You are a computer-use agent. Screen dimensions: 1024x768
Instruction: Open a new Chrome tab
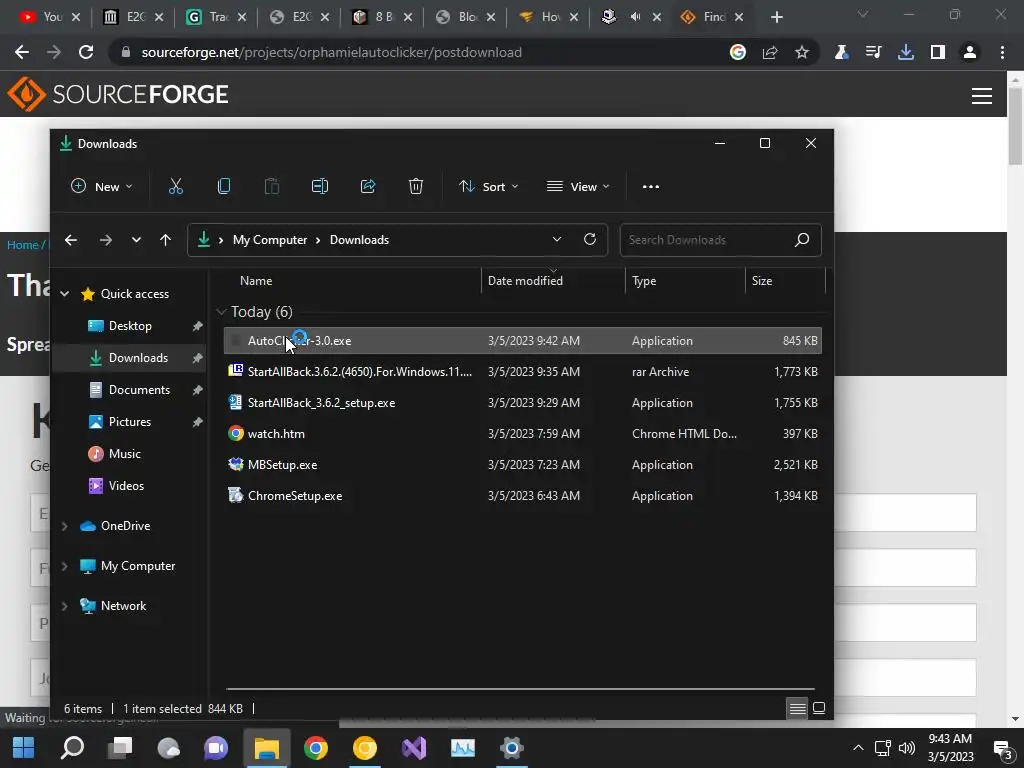coord(776,17)
